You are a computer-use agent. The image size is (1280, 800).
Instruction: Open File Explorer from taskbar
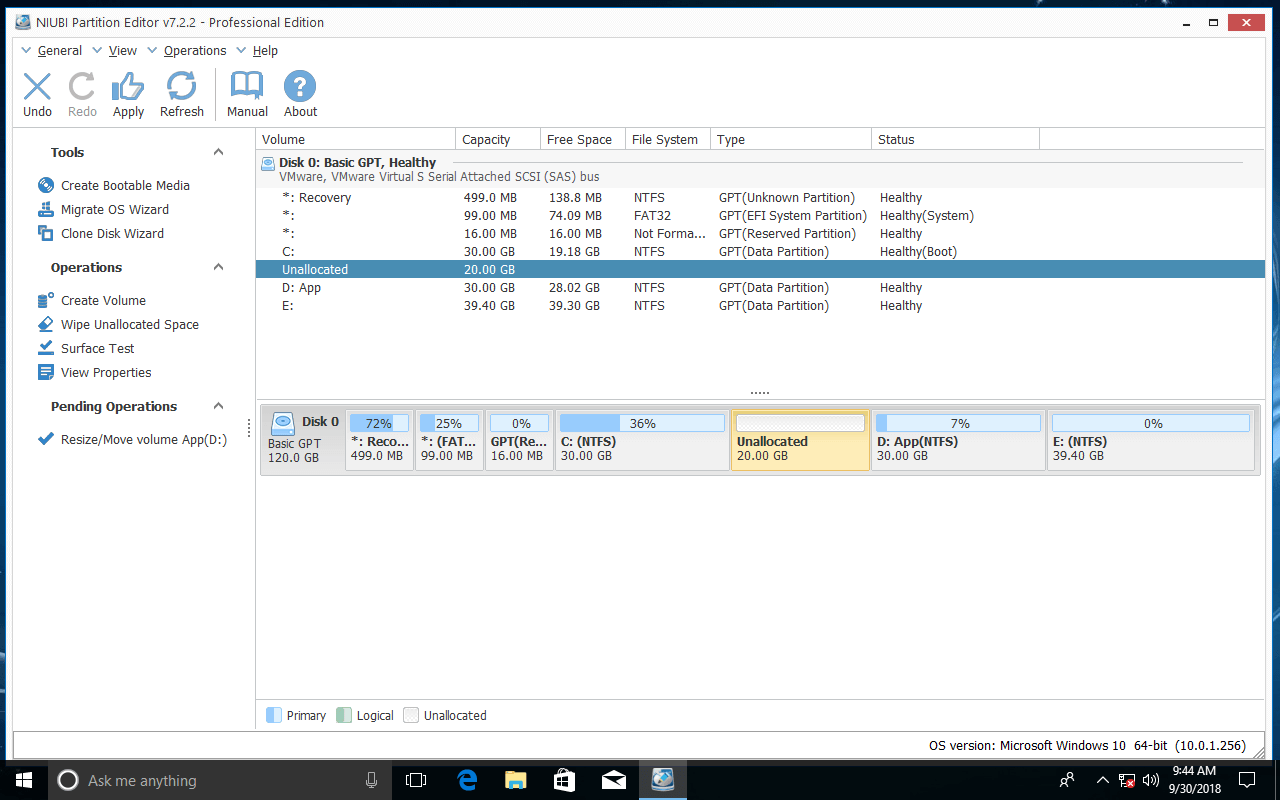(515, 780)
